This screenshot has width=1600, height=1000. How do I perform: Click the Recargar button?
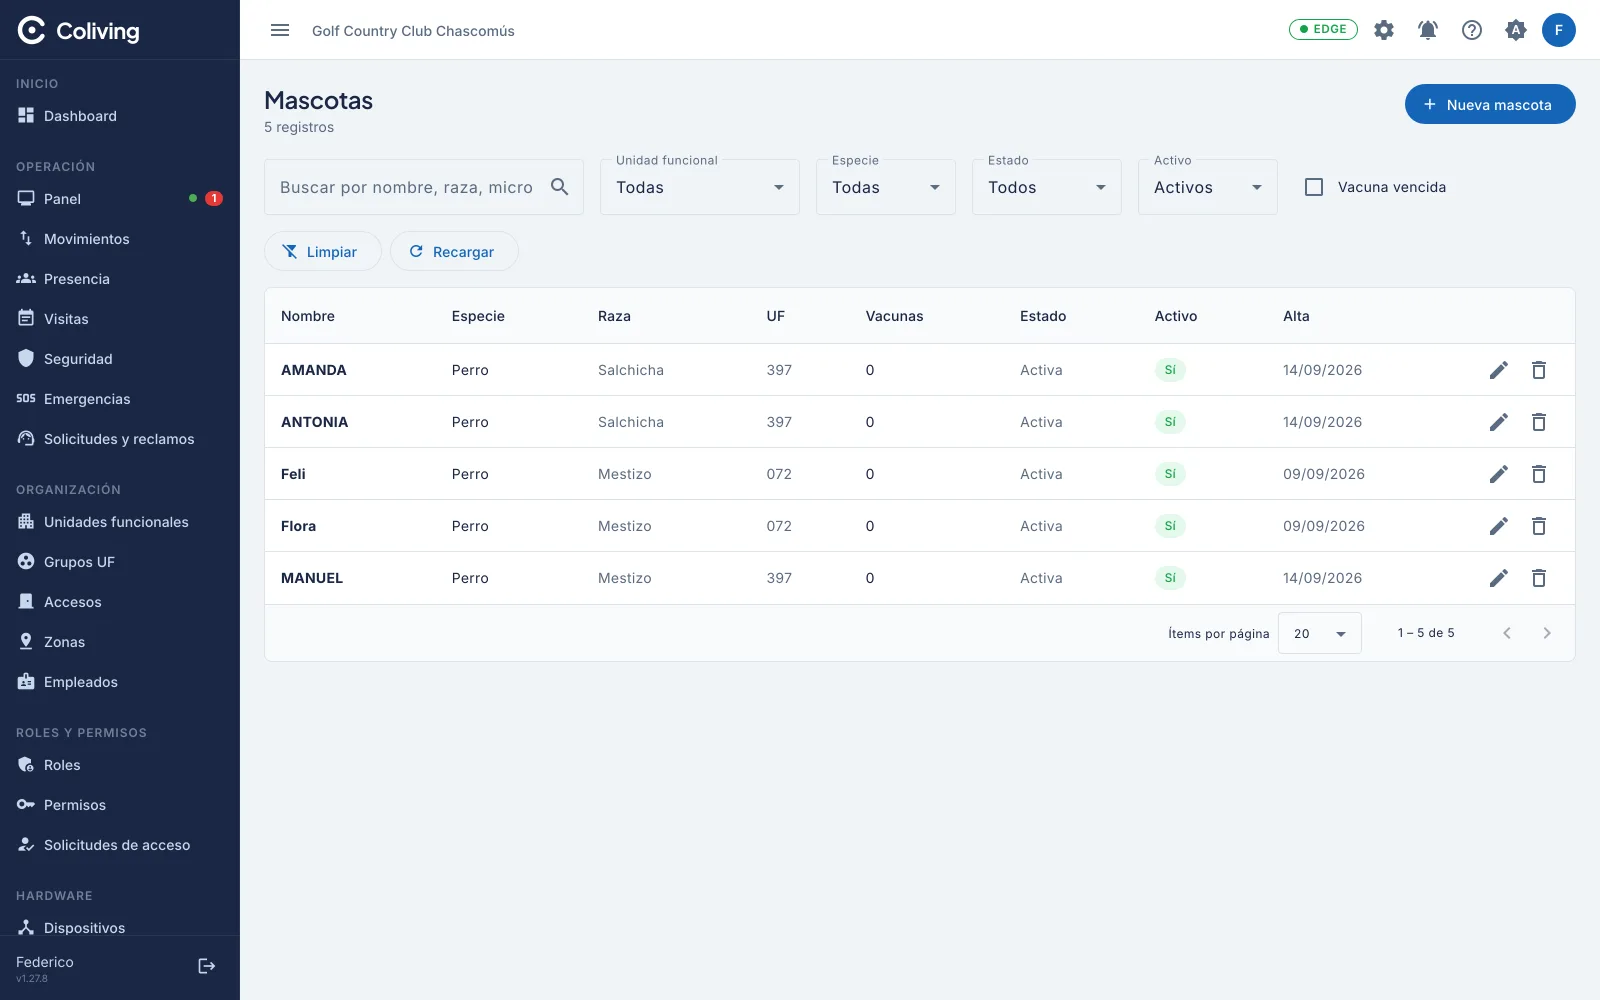click(x=454, y=251)
